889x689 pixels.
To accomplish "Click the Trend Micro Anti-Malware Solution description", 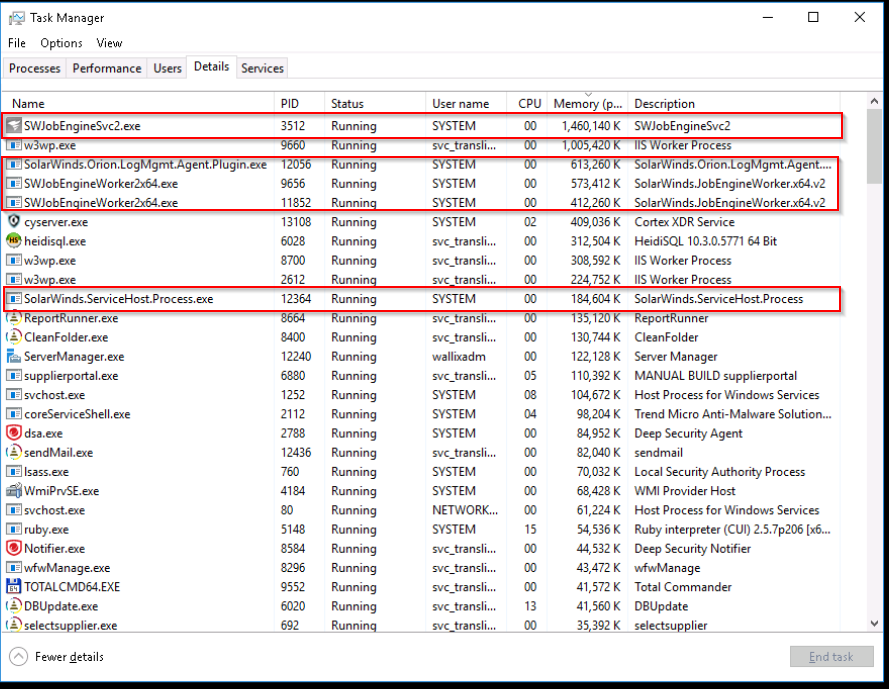I will [733, 414].
